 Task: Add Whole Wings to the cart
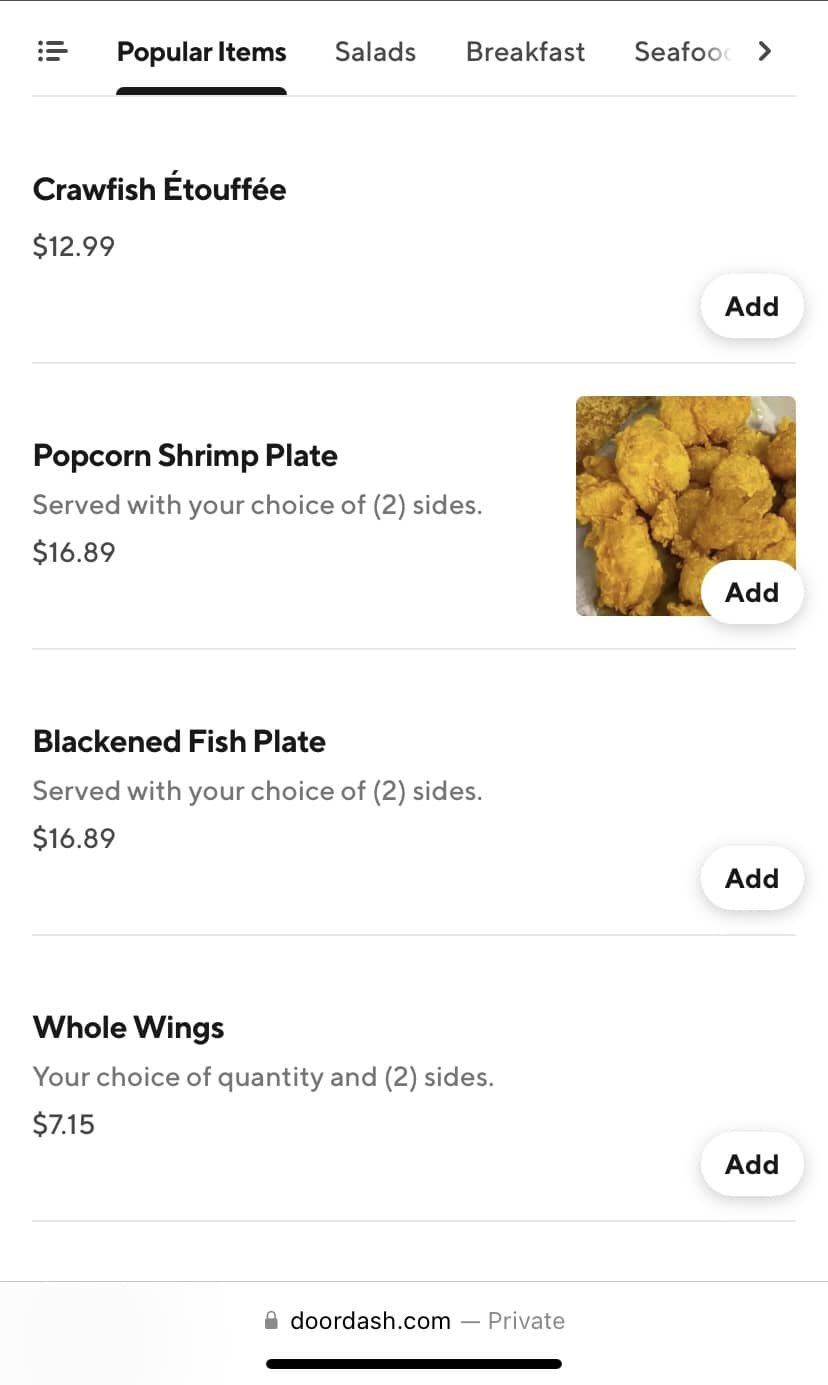click(x=751, y=1164)
